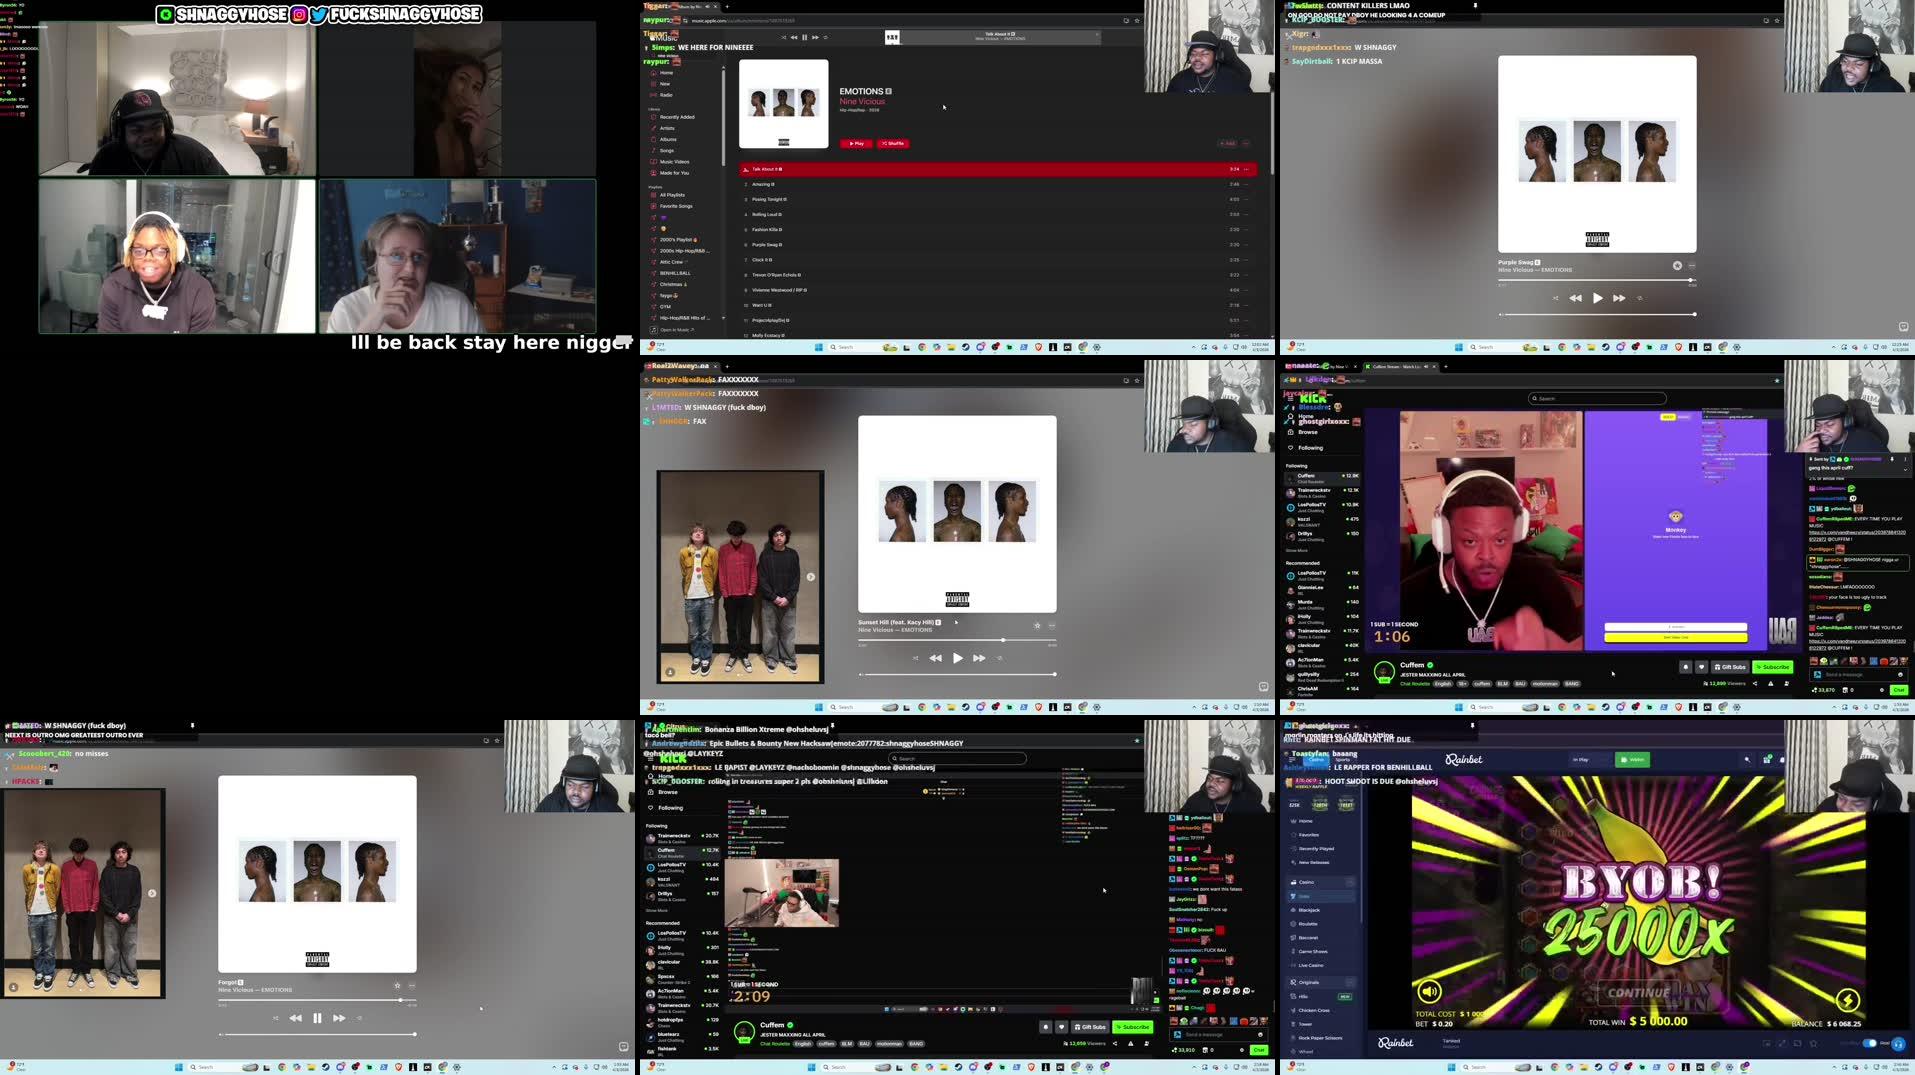
Task: Open Radio in the Apple Music sidebar
Action: (x=665, y=95)
